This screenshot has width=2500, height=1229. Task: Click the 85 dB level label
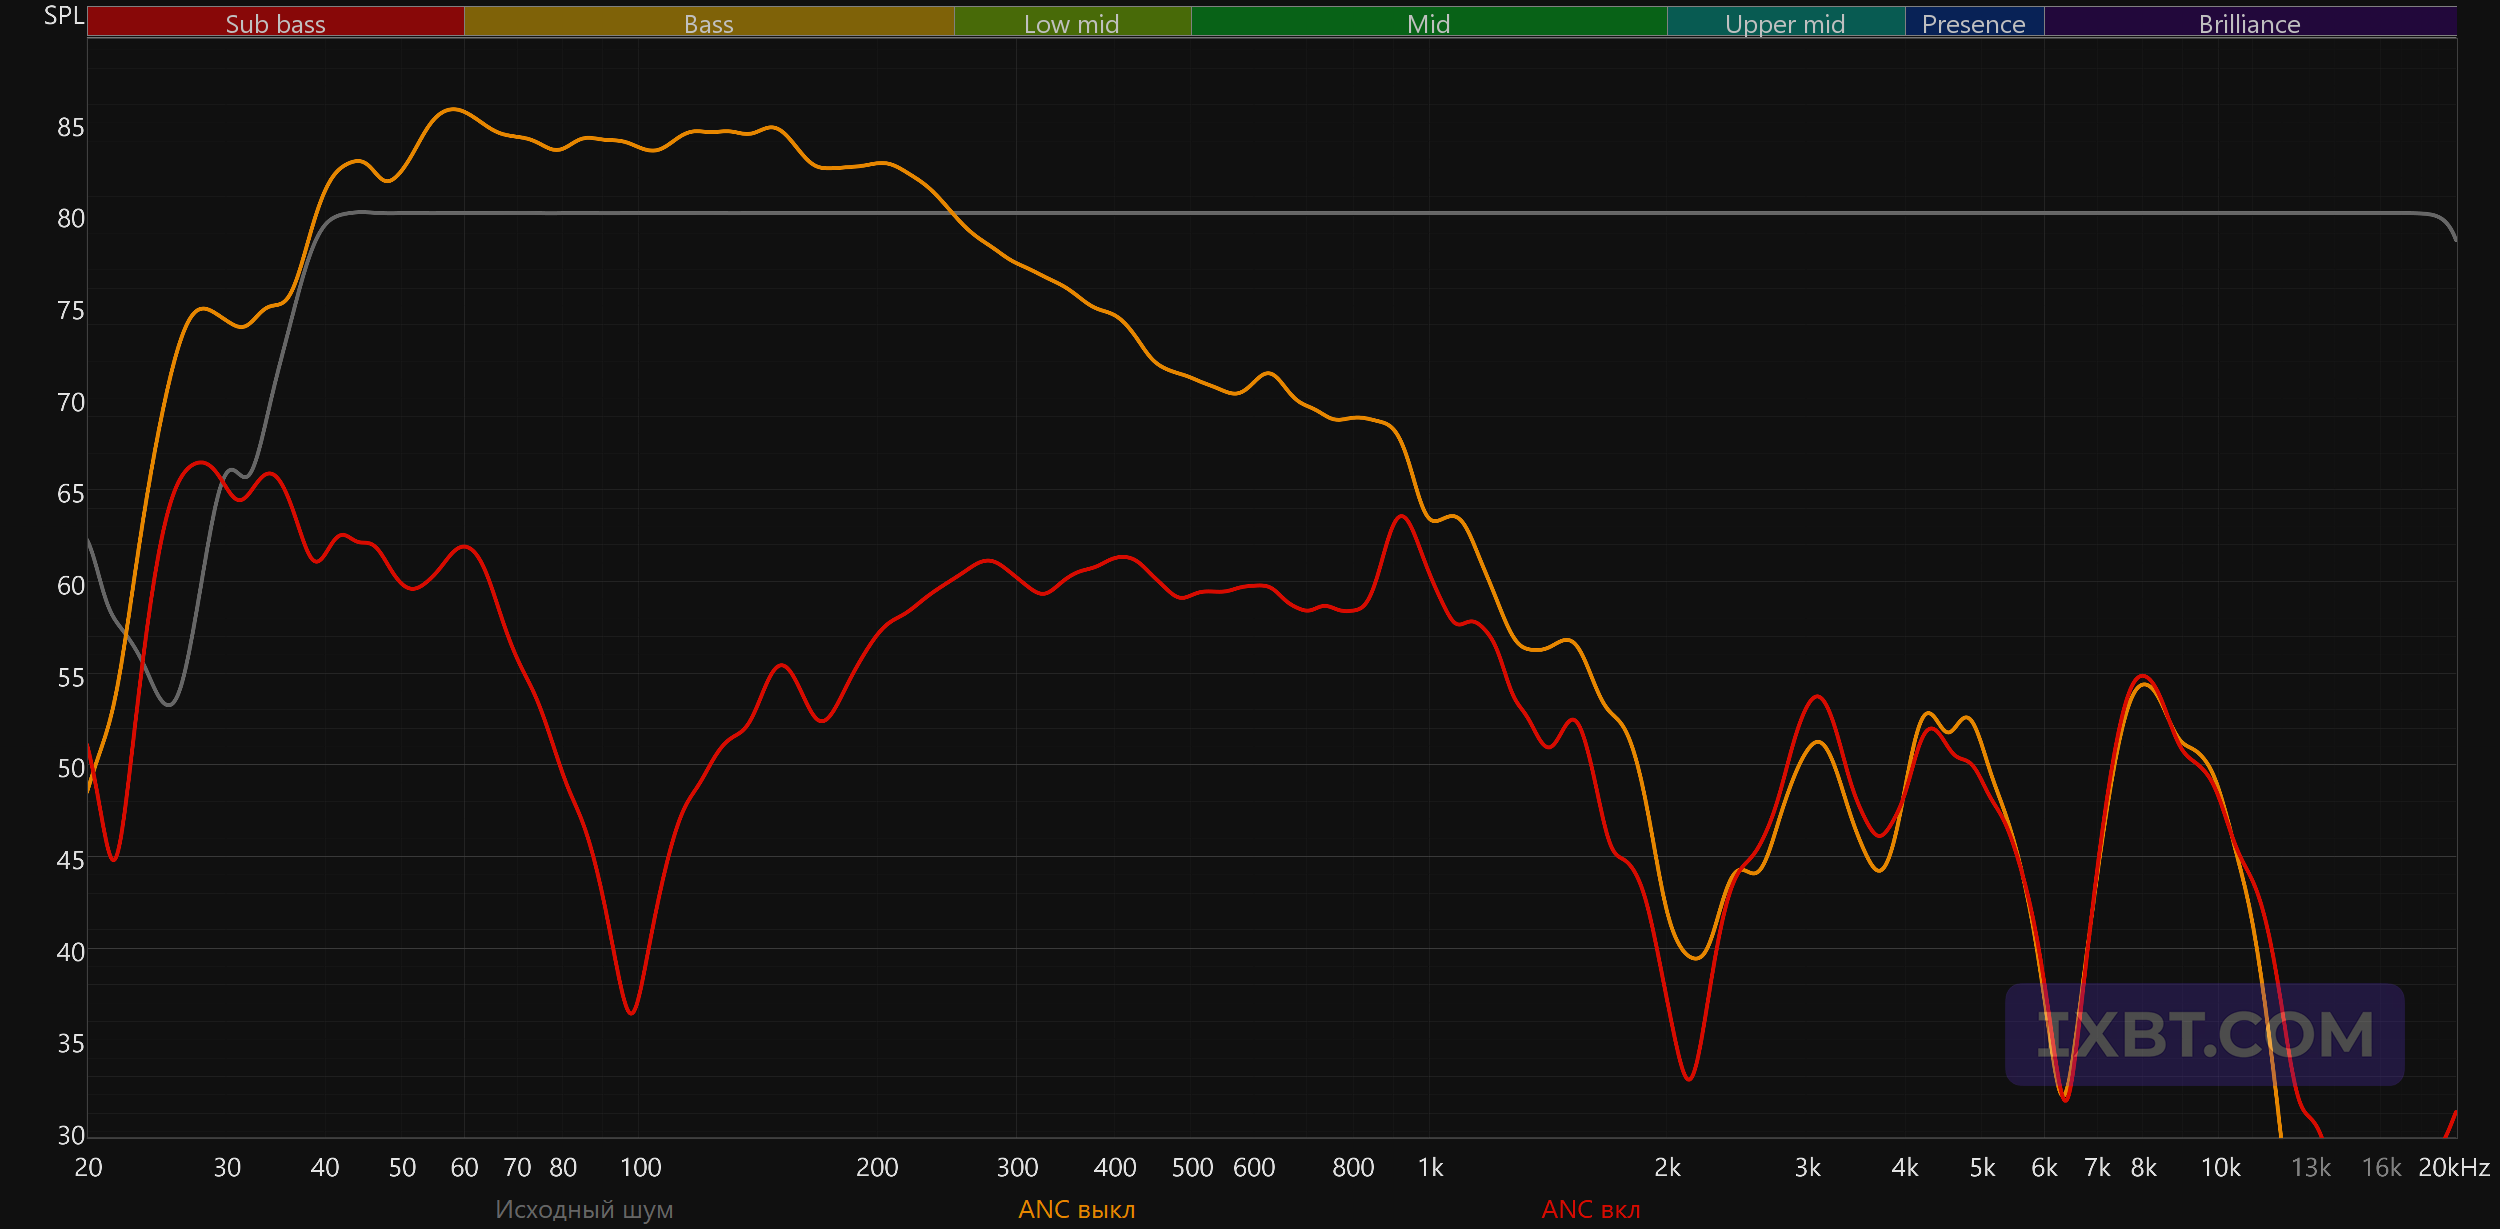[x=71, y=128]
